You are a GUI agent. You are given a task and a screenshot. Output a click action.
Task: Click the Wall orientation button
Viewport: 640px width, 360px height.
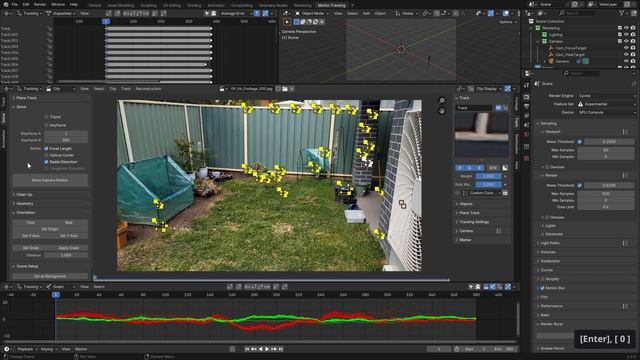[x=69, y=222]
